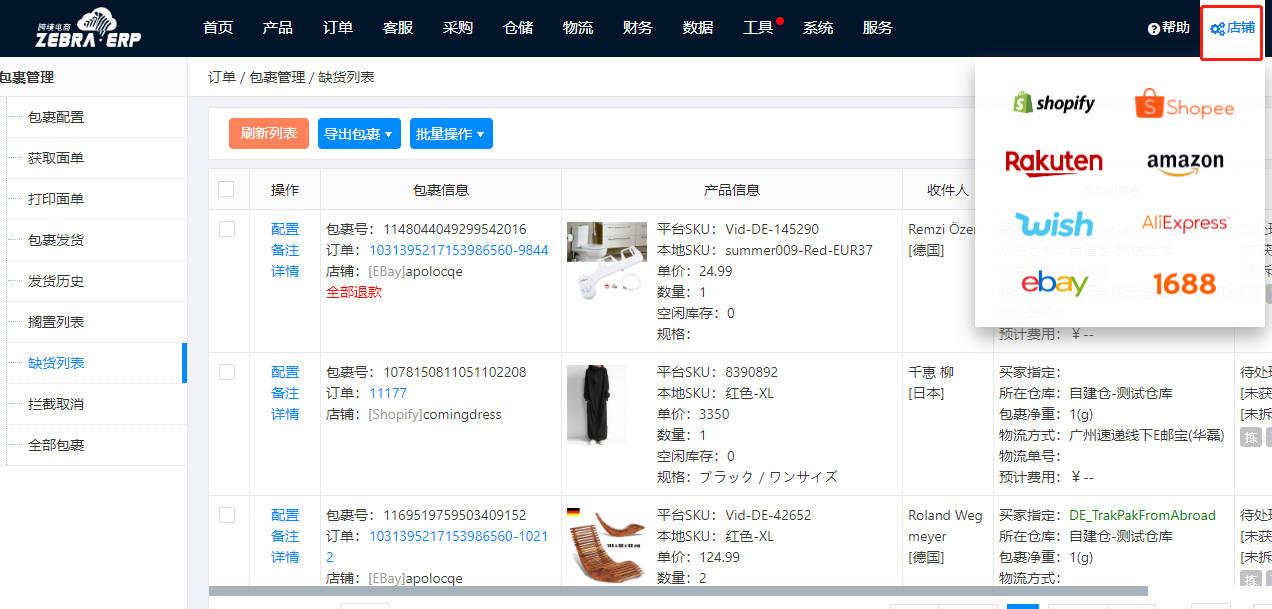Expand the 导出包裹 export dropdown
1272x609 pixels.
coord(359,133)
